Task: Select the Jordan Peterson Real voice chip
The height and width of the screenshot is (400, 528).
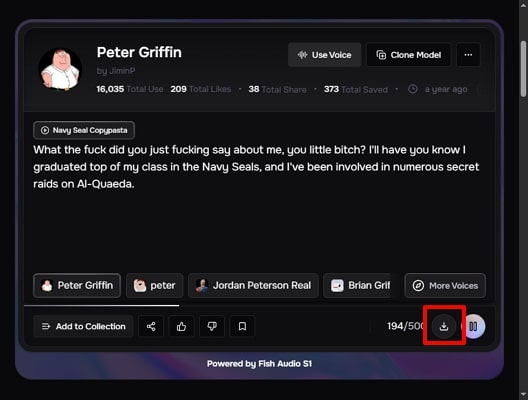Action: coord(253,286)
